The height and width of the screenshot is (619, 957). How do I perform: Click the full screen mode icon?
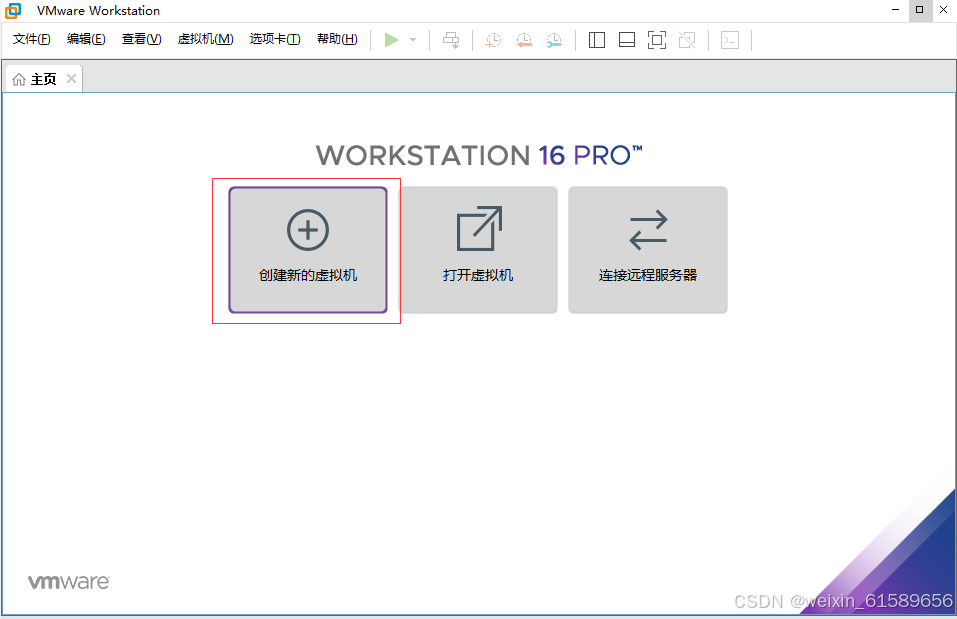coord(657,40)
